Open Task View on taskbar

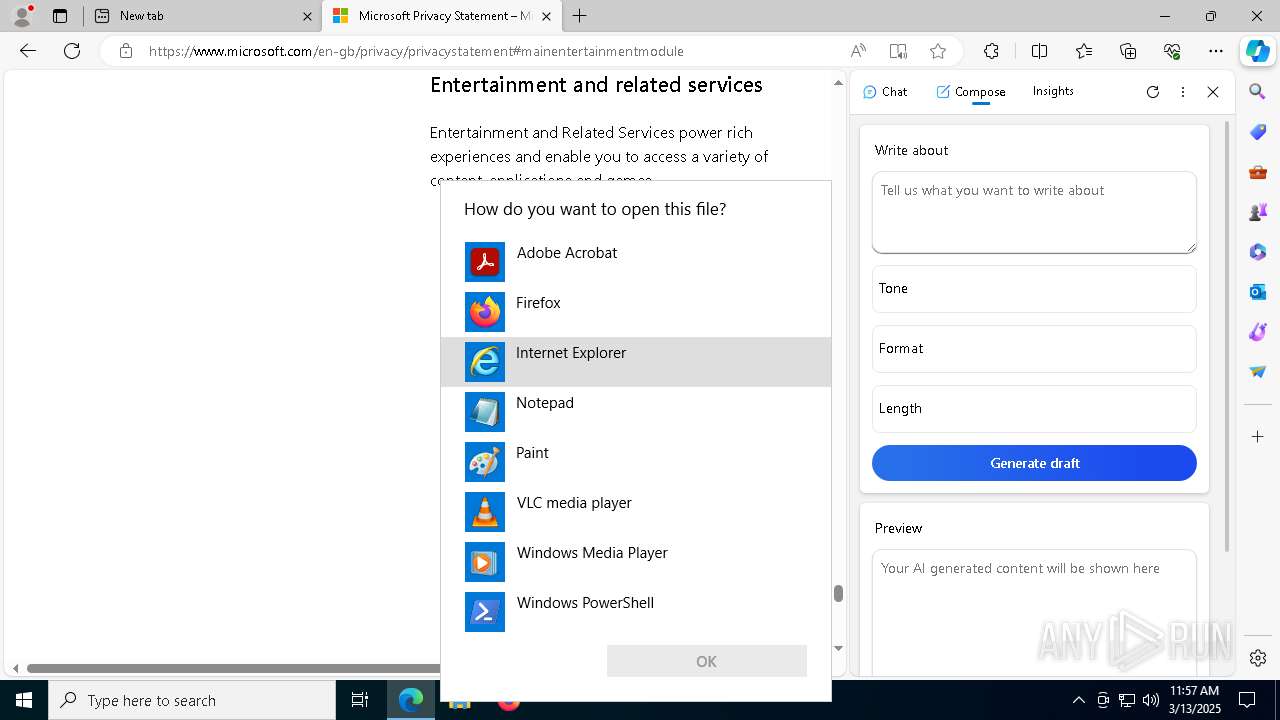[360, 700]
